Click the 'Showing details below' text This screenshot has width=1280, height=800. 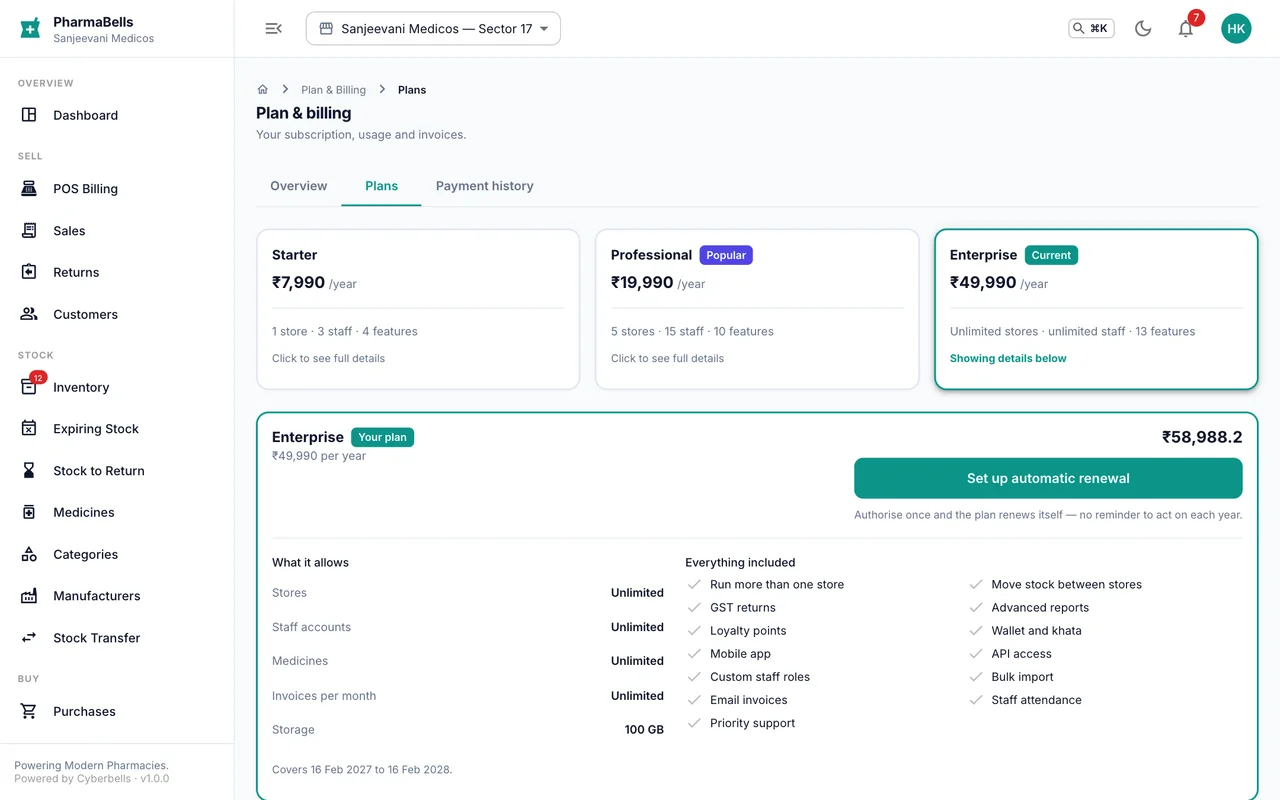[x=1008, y=358]
